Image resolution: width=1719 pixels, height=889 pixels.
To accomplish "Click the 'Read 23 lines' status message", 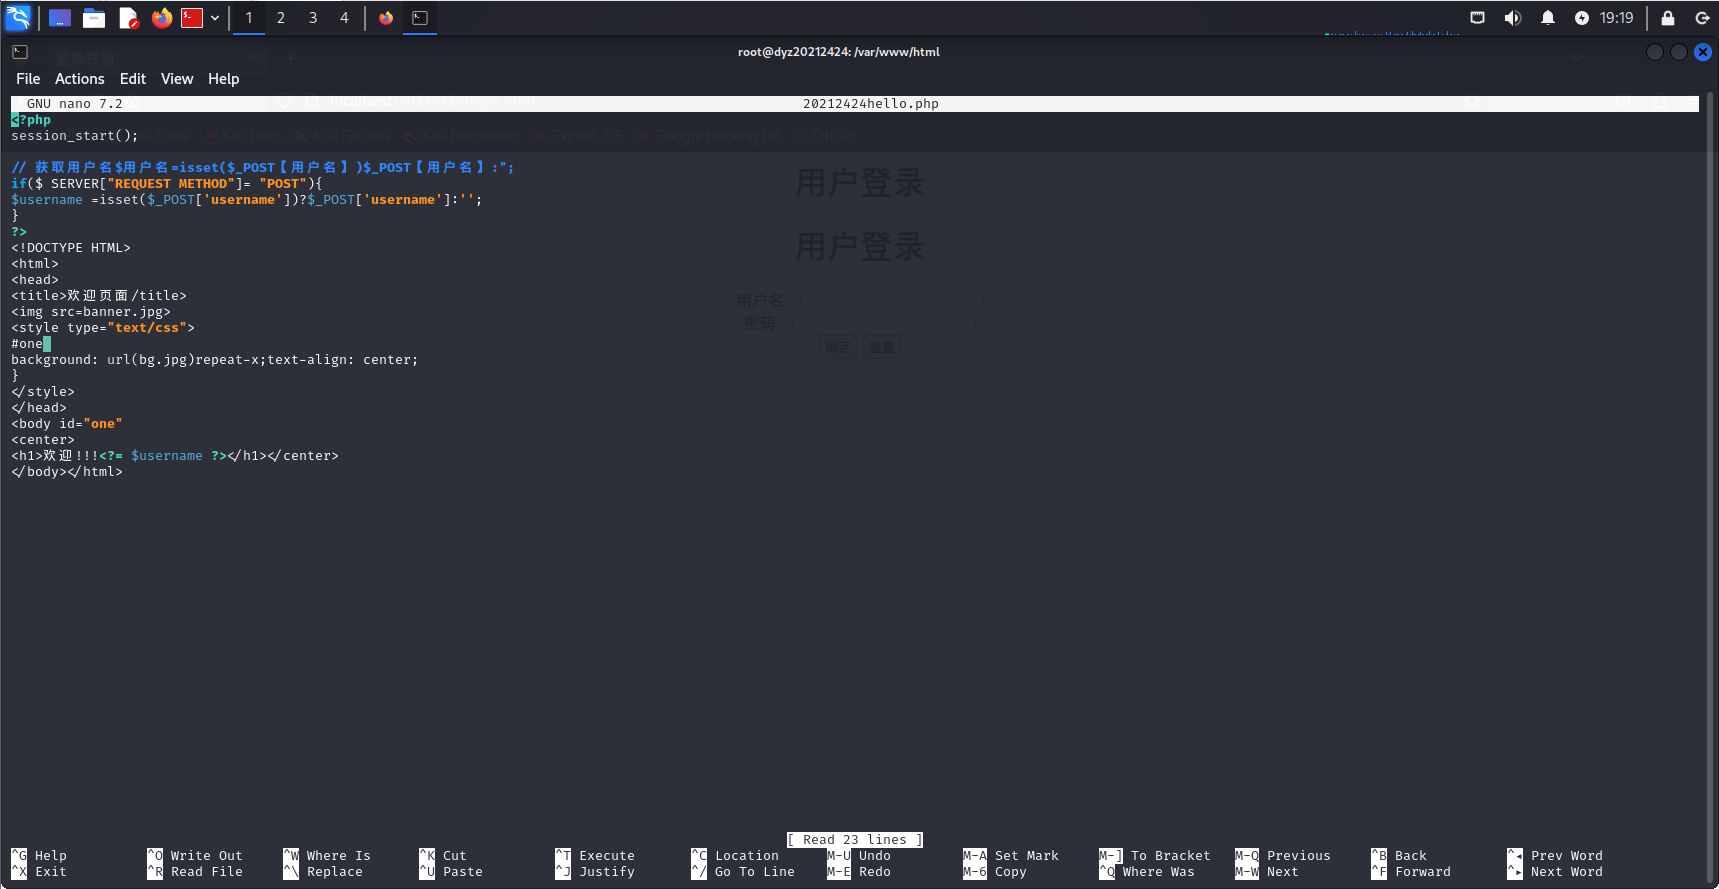I will pos(855,840).
